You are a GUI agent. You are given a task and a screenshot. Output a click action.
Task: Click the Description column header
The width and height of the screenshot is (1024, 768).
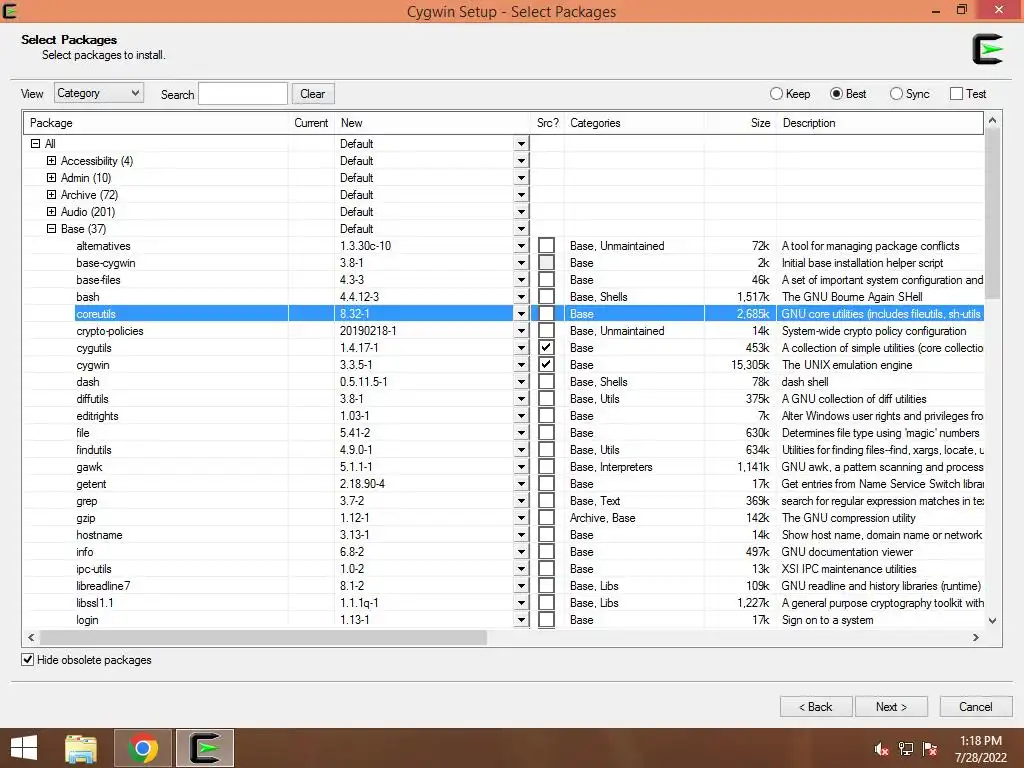[x=879, y=123]
